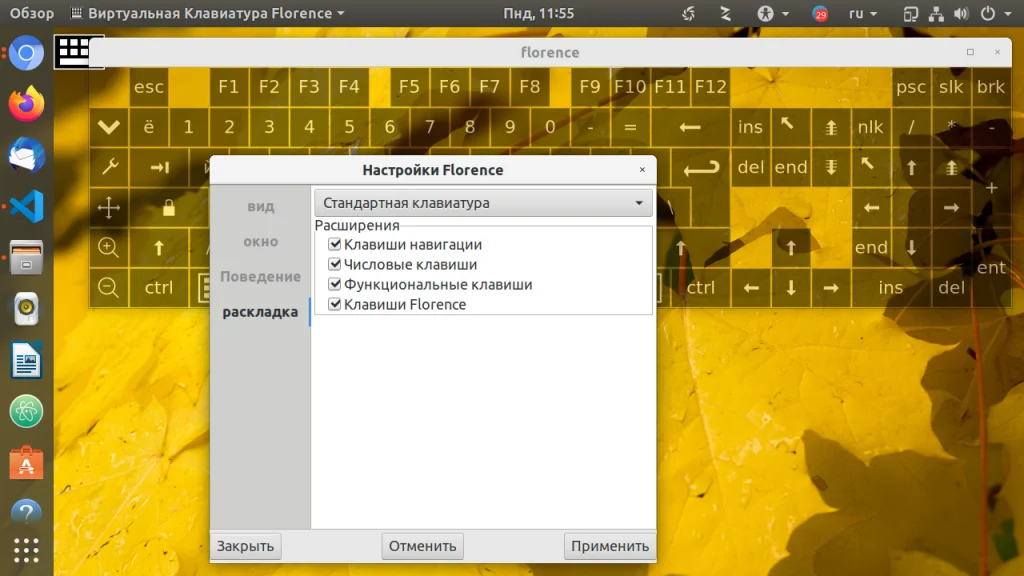Image resolution: width=1024 pixels, height=576 pixels.
Task: Click the zoom out magnifier key
Action: click(x=109, y=287)
